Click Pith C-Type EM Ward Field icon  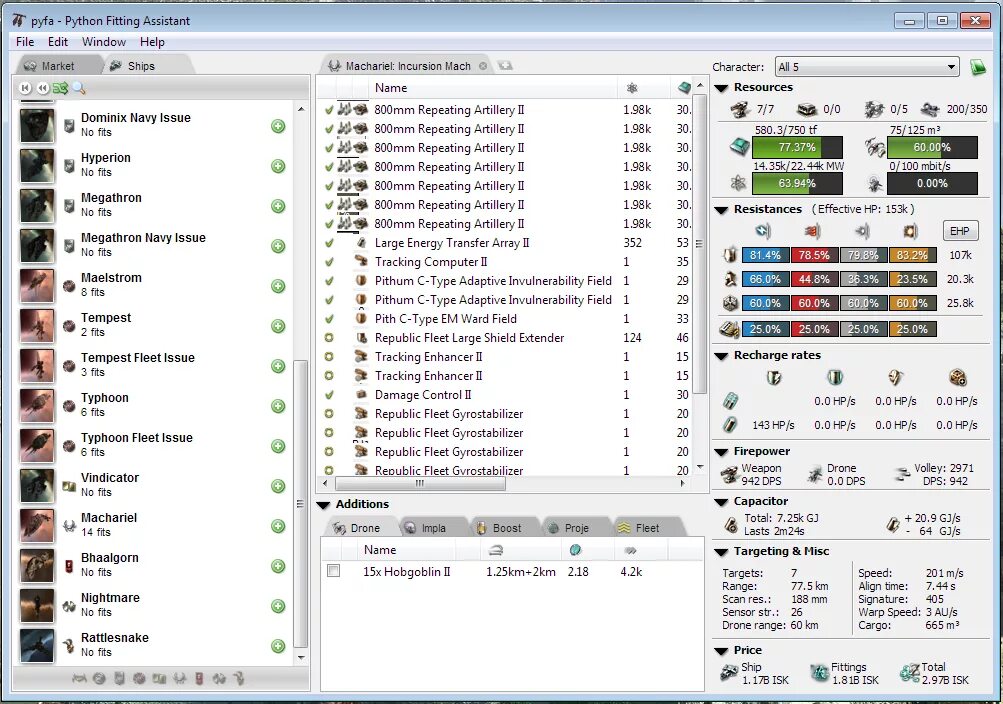click(361, 318)
